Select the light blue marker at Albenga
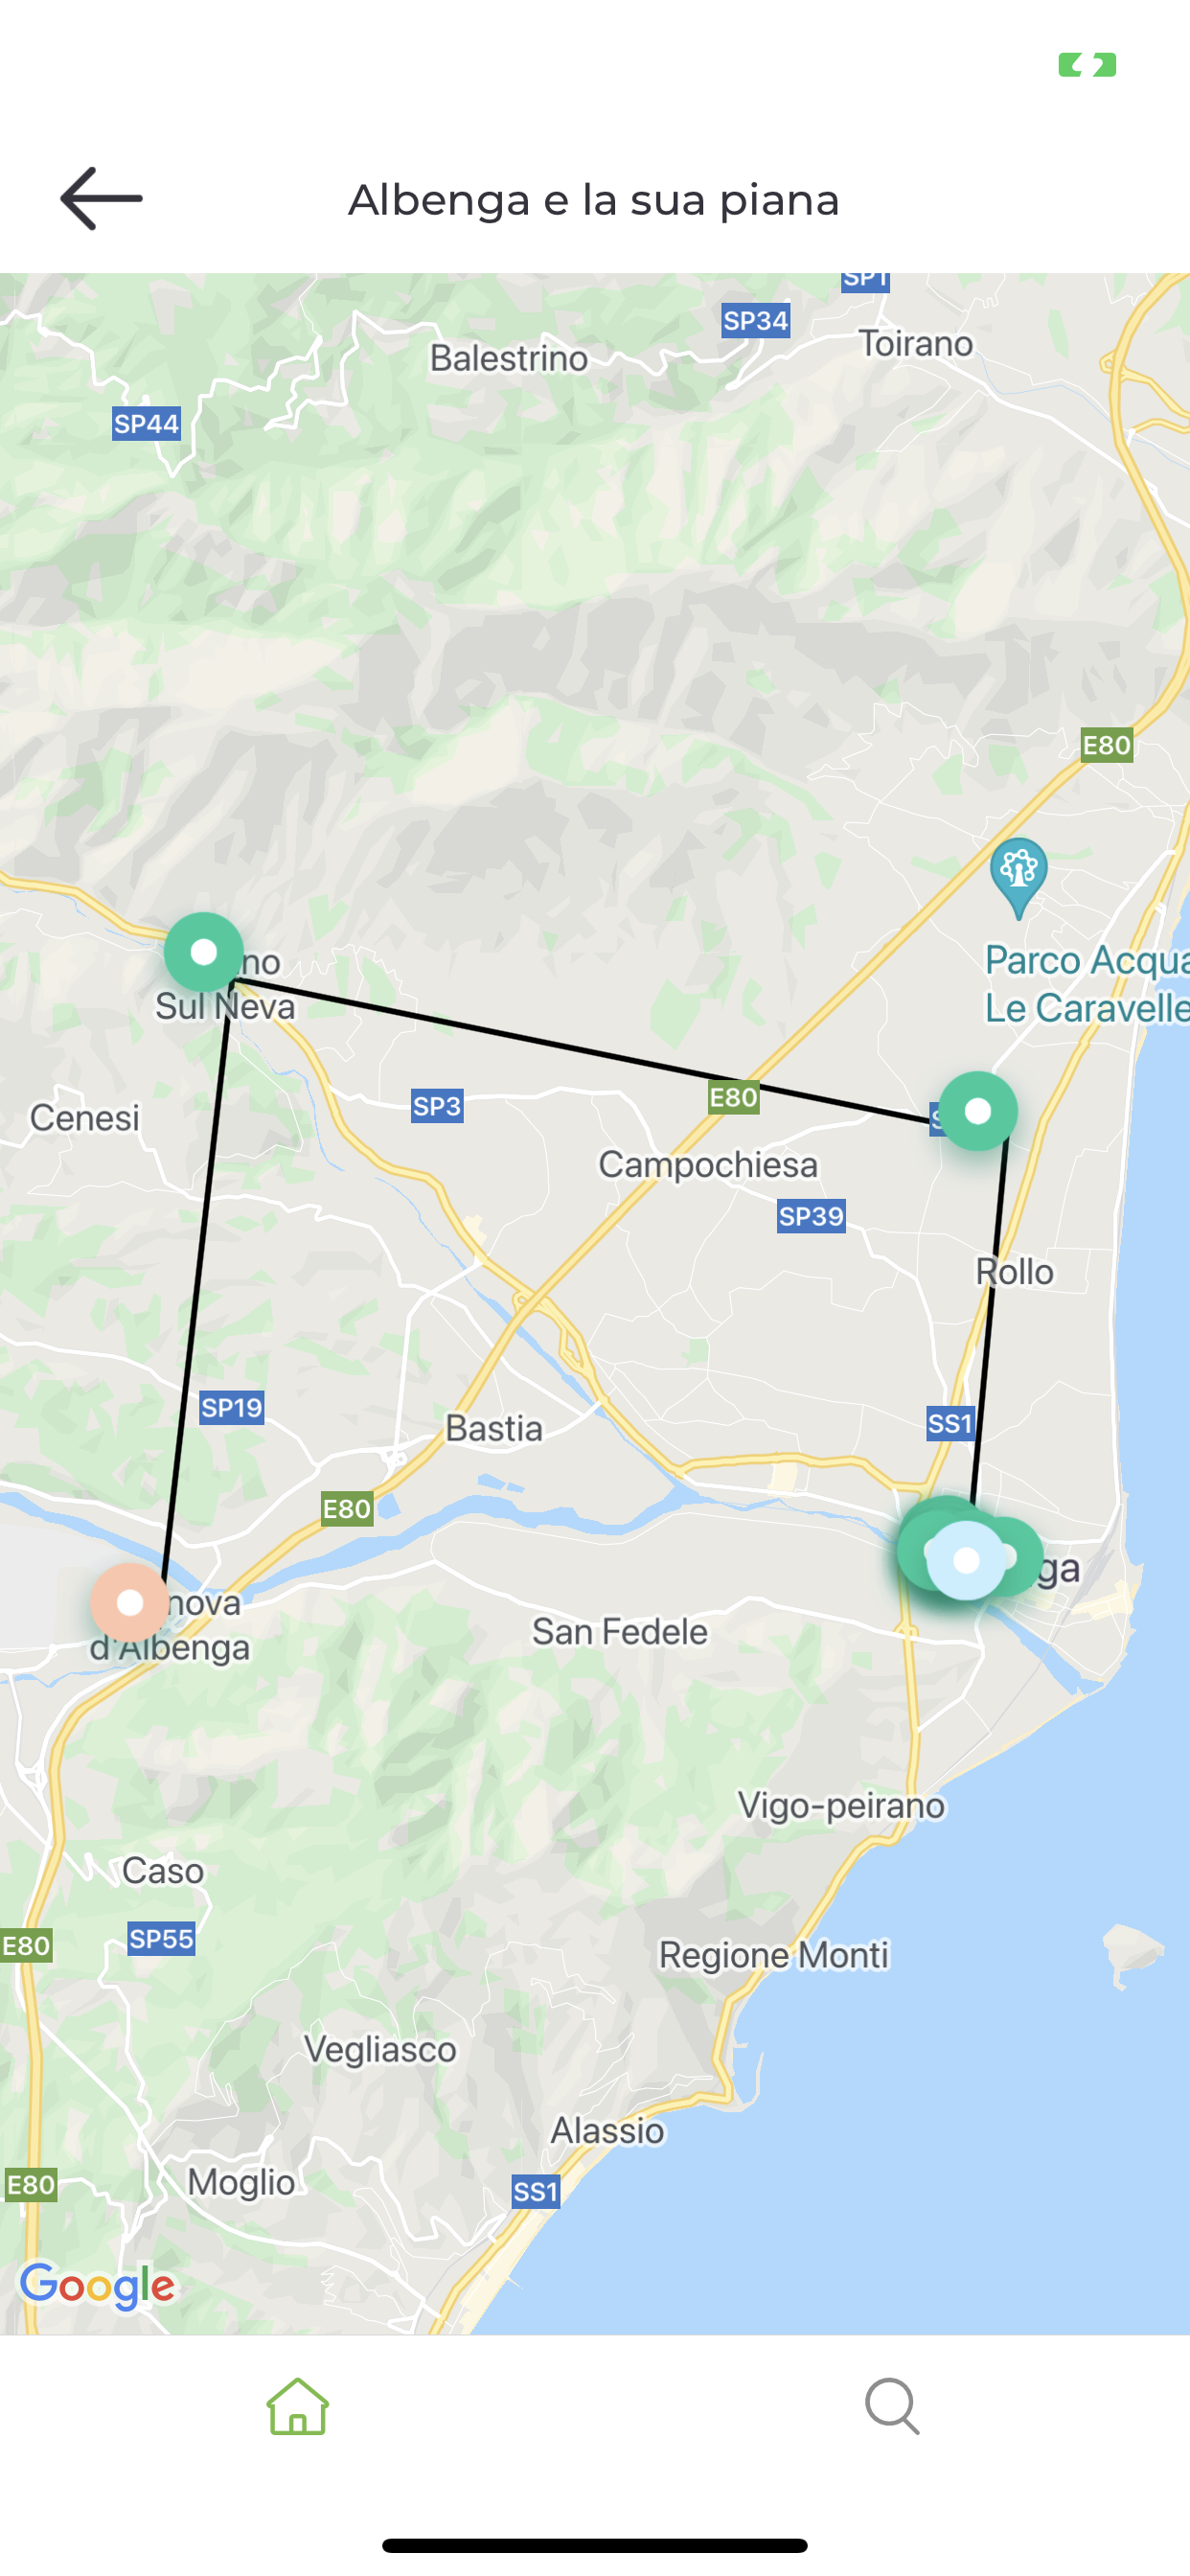 coord(966,1560)
